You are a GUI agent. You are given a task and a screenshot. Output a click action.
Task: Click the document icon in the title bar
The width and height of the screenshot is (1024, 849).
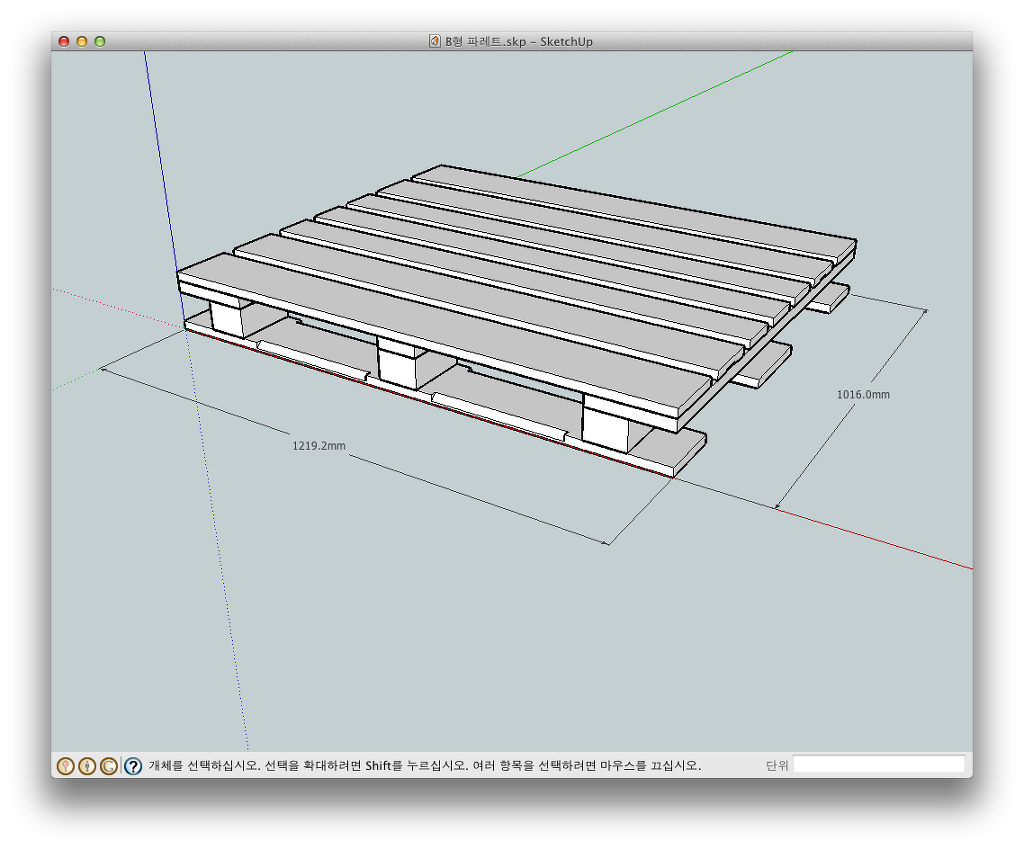pyautogui.click(x=434, y=41)
